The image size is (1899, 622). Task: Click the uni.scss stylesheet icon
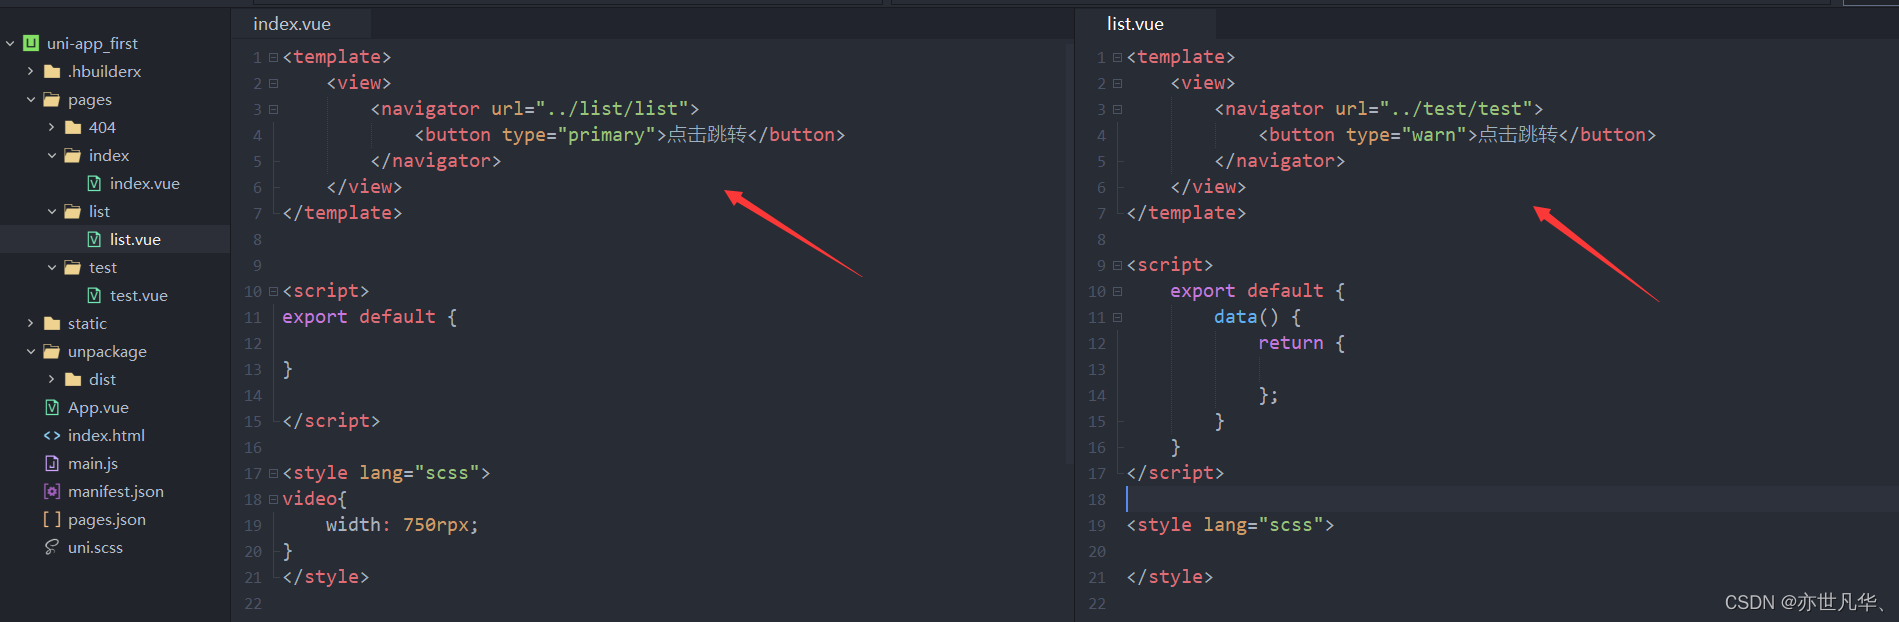(x=52, y=547)
